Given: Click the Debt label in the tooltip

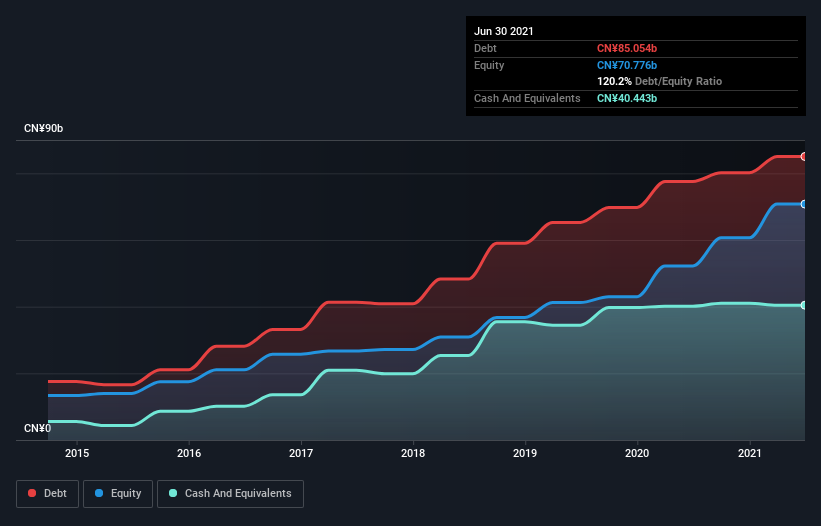Looking at the screenshot, I should pyautogui.click(x=485, y=48).
